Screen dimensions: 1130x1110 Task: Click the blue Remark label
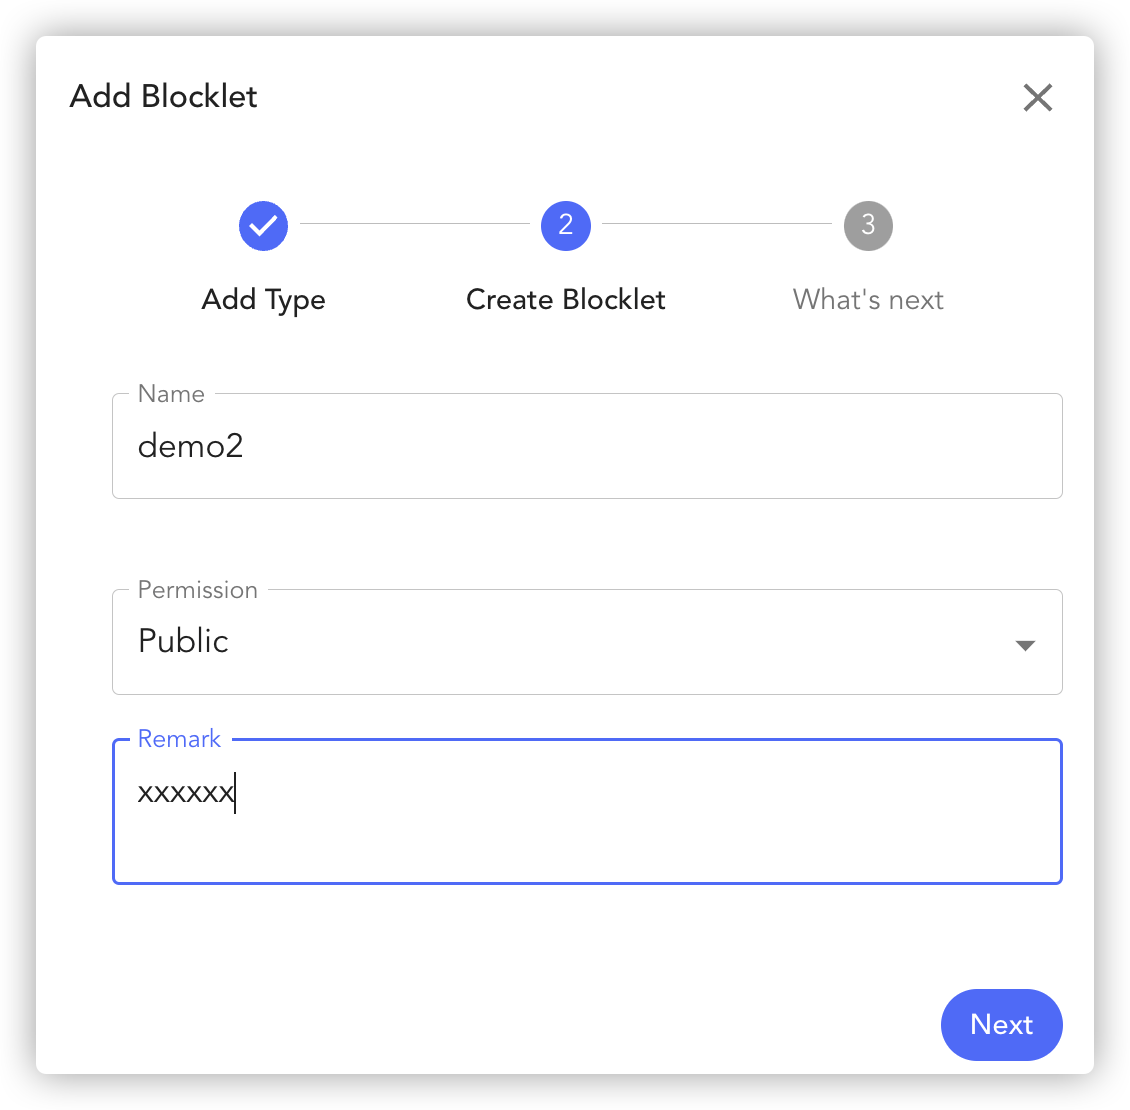click(179, 739)
